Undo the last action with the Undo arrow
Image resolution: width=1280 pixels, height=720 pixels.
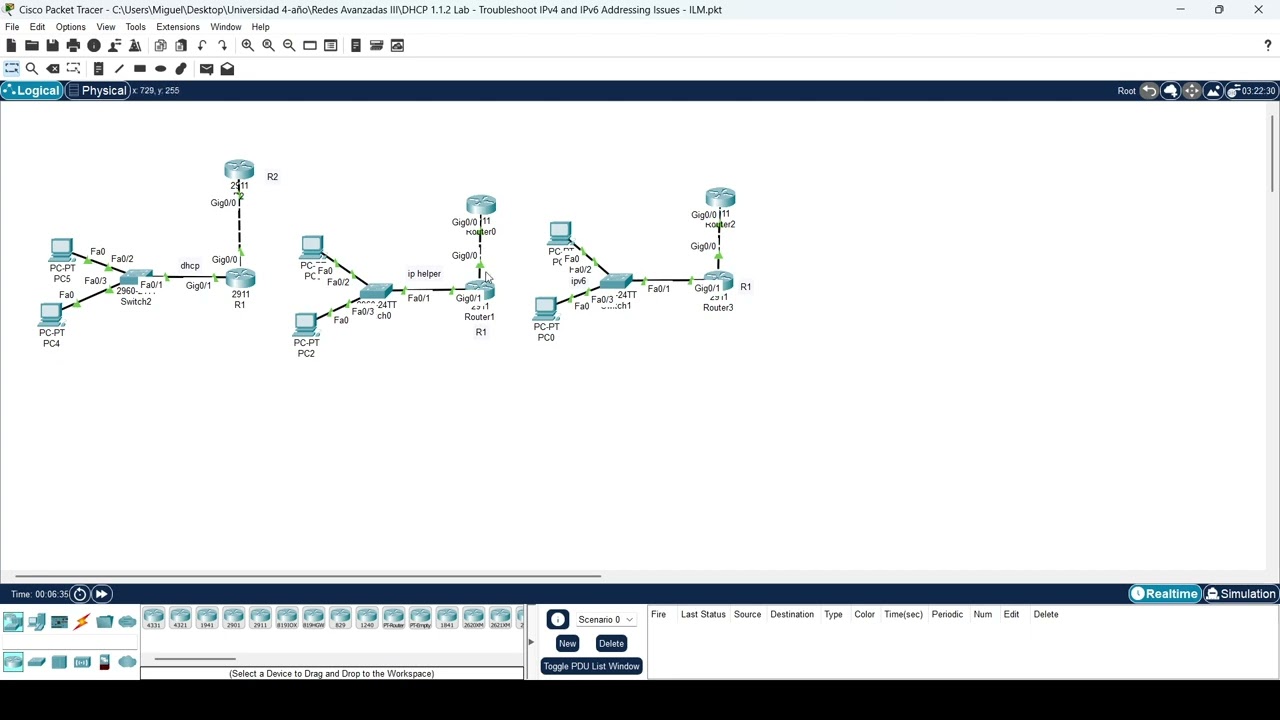(202, 45)
